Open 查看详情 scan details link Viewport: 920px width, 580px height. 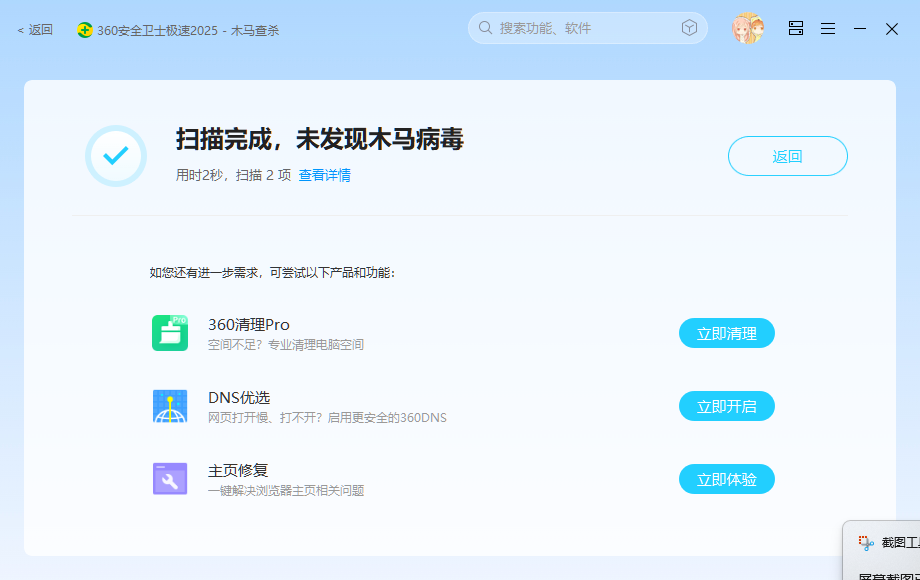pos(324,175)
